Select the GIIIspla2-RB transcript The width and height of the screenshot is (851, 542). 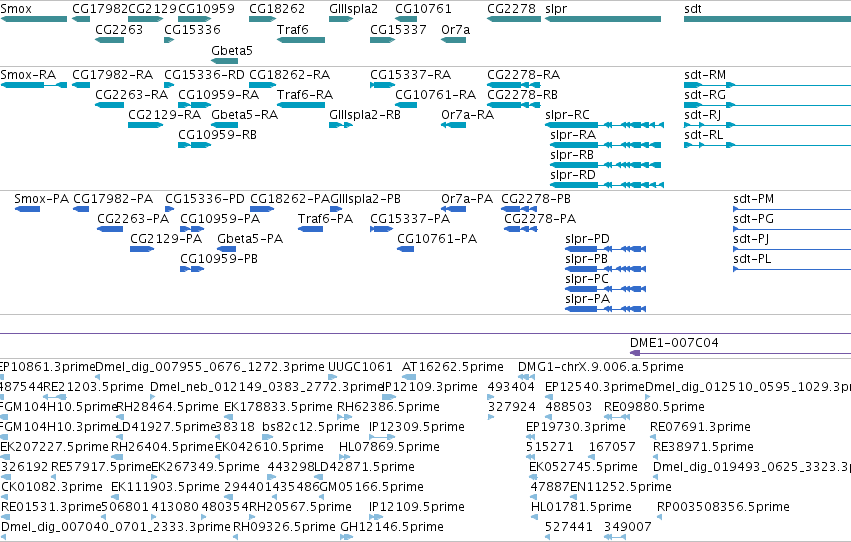point(341,125)
